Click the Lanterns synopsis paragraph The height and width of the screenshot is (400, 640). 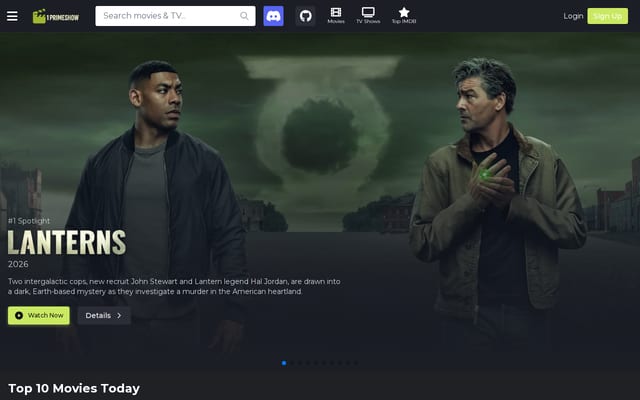[174, 287]
